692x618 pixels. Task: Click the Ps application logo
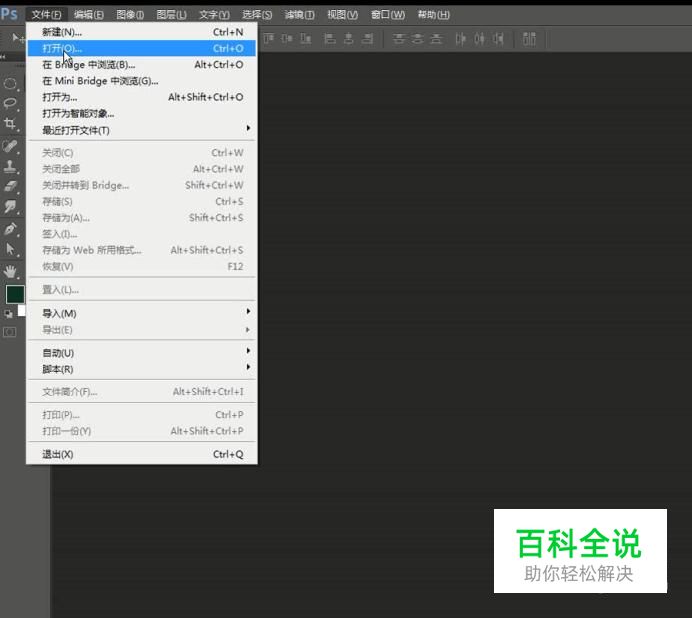pyautogui.click(x=9, y=14)
